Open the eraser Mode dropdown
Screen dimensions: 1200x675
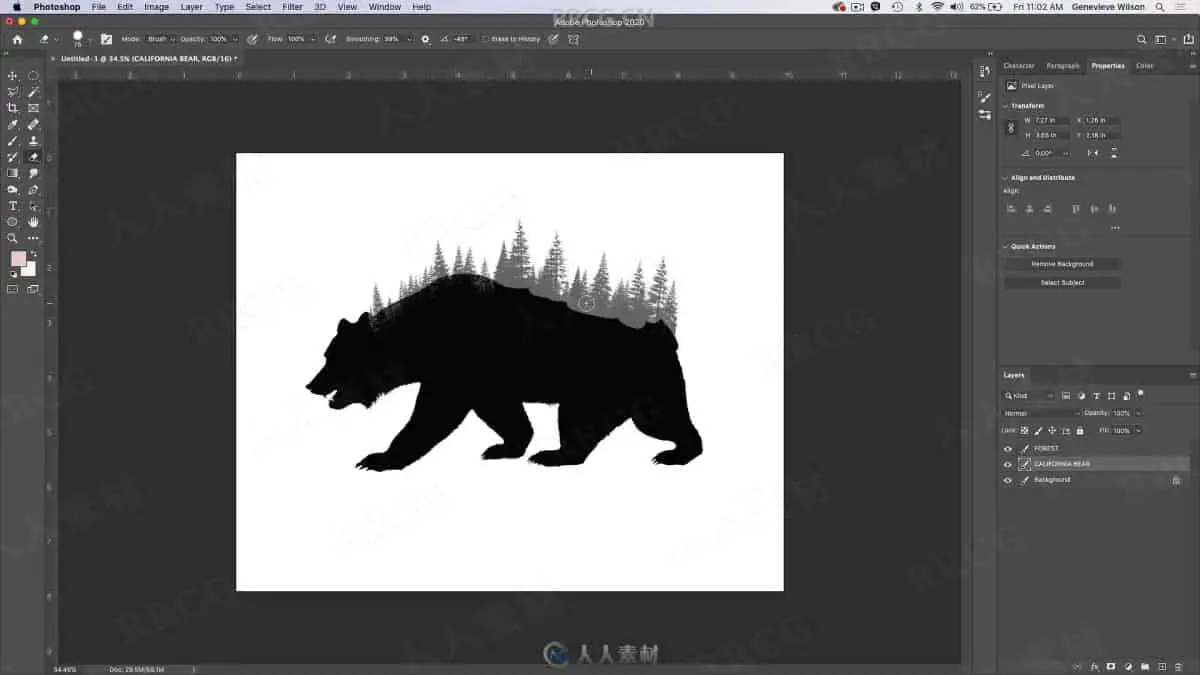[x=161, y=39]
